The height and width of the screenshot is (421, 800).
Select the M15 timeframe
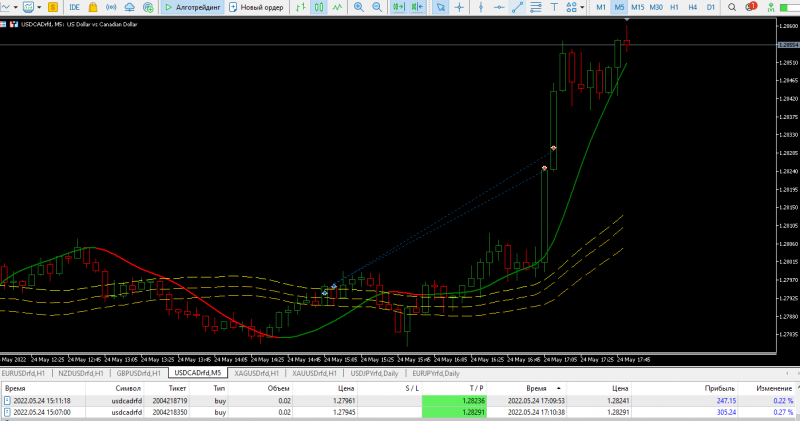coord(638,7)
